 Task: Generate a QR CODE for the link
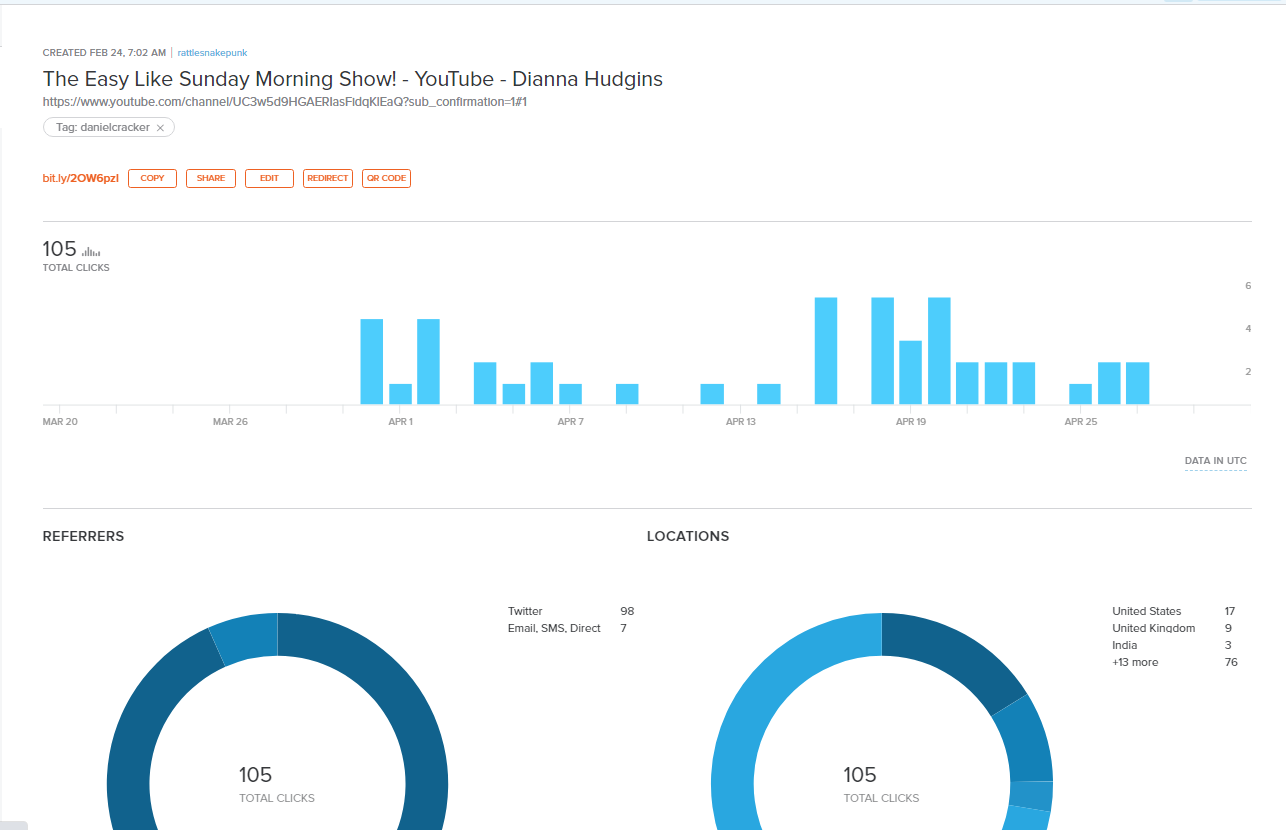click(386, 178)
